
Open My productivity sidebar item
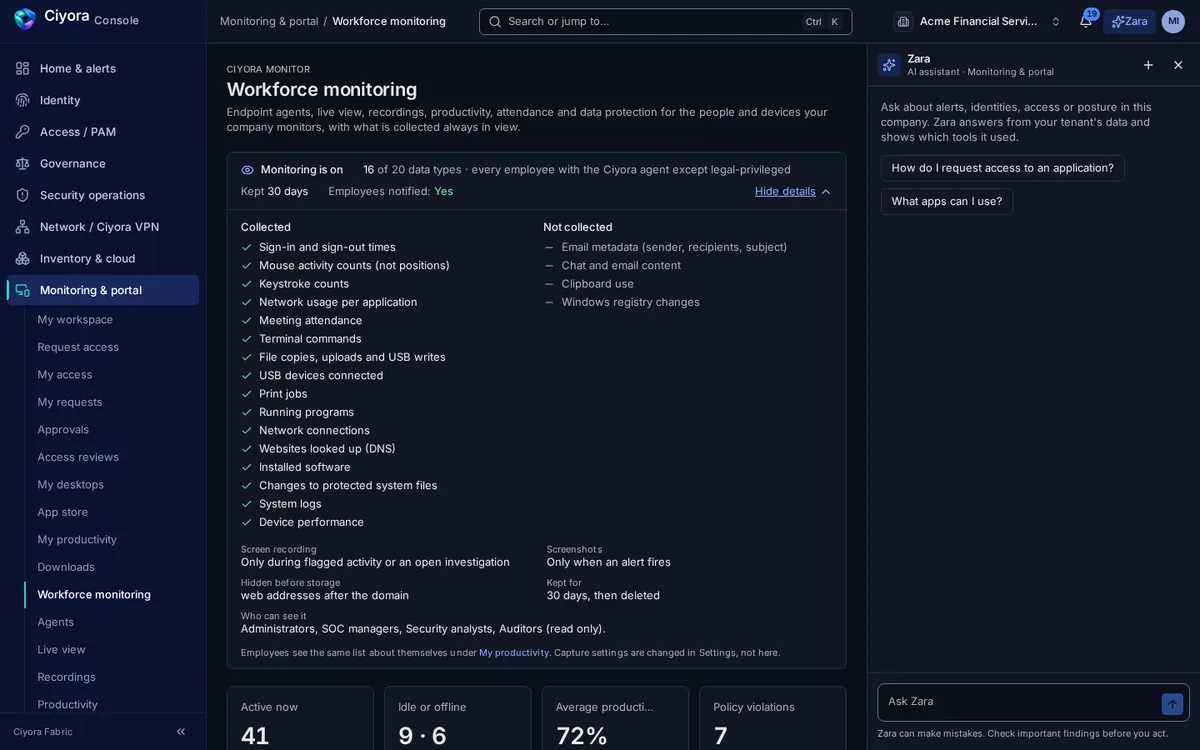point(111,539)
